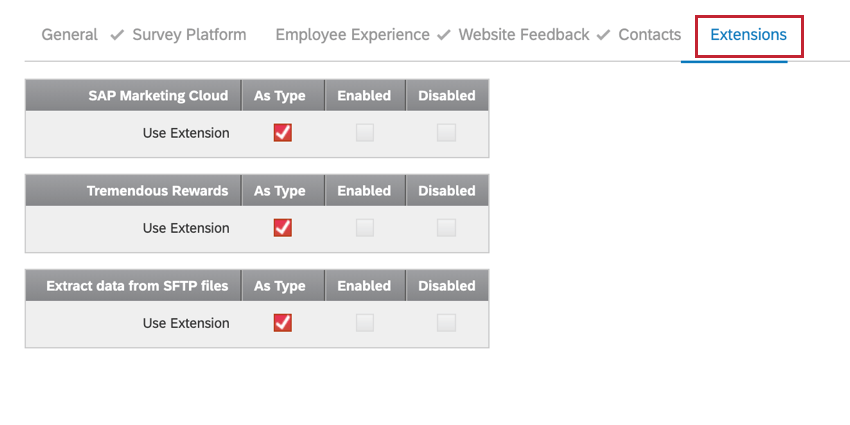Open the Employee Experience tab
Viewport: 850px width, 425px height.
tap(352, 35)
